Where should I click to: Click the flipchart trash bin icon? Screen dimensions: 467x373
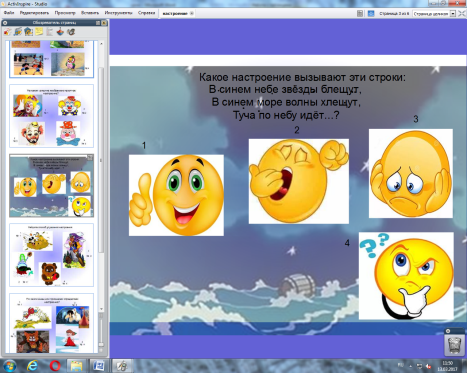pyautogui.click(x=454, y=345)
